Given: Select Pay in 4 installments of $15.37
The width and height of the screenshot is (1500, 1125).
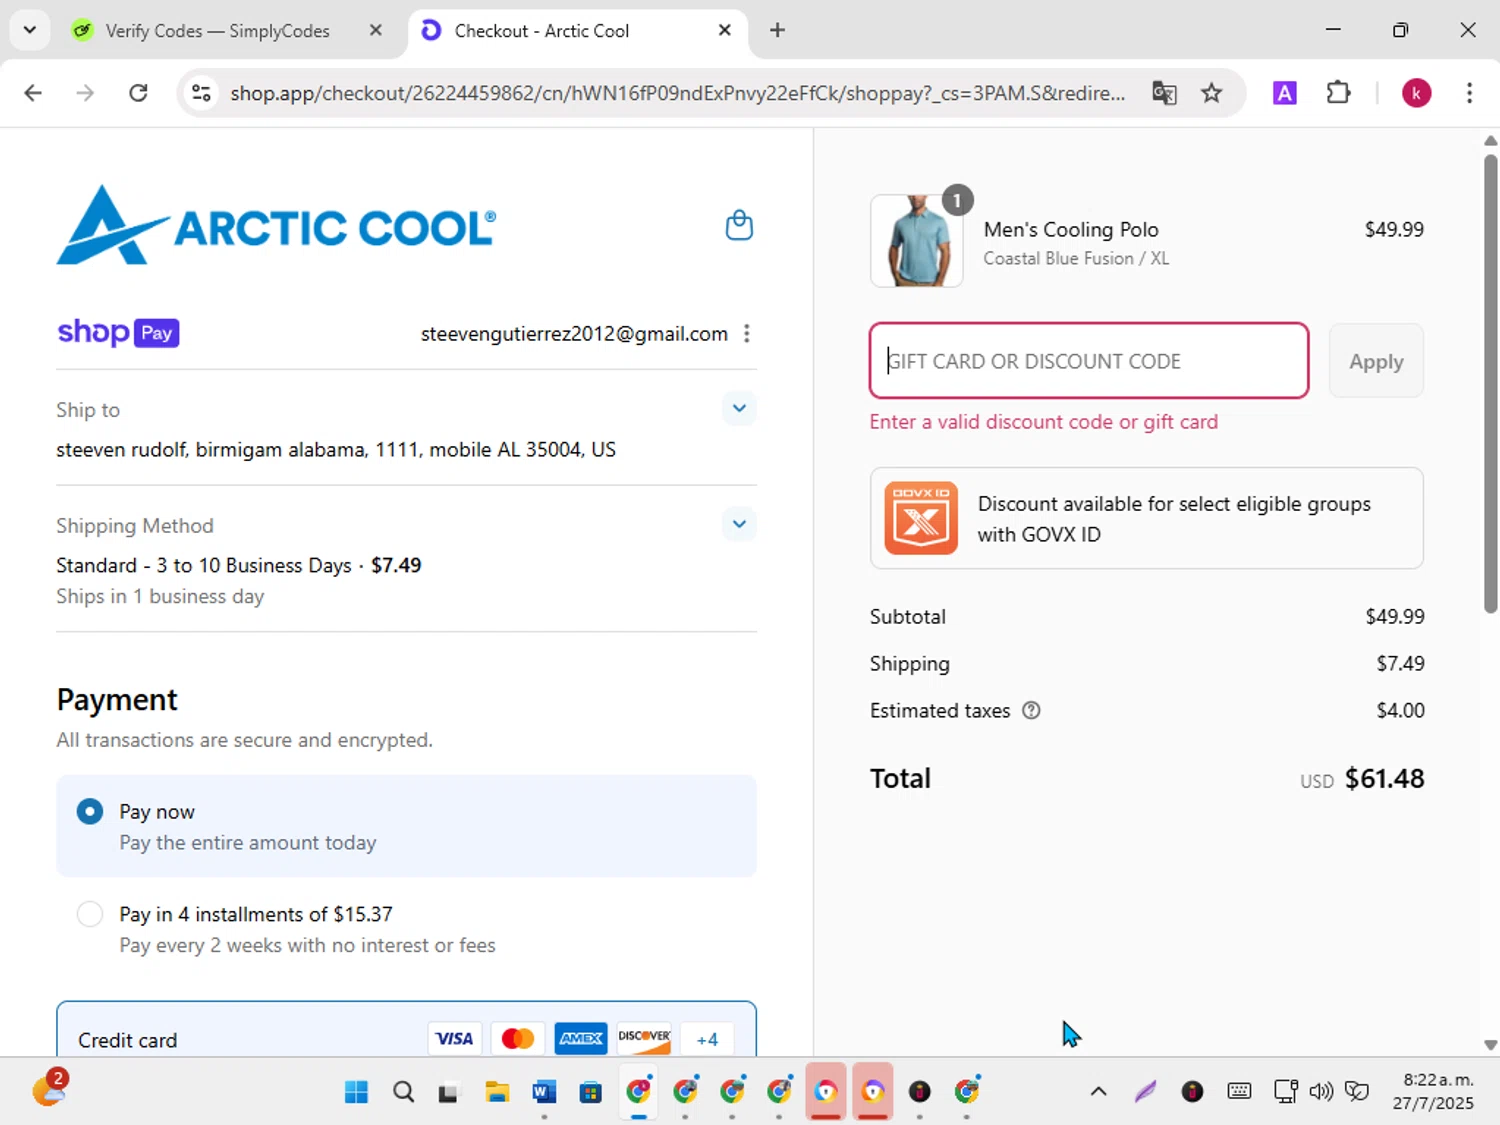Looking at the screenshot, I should tap(90, 914).
